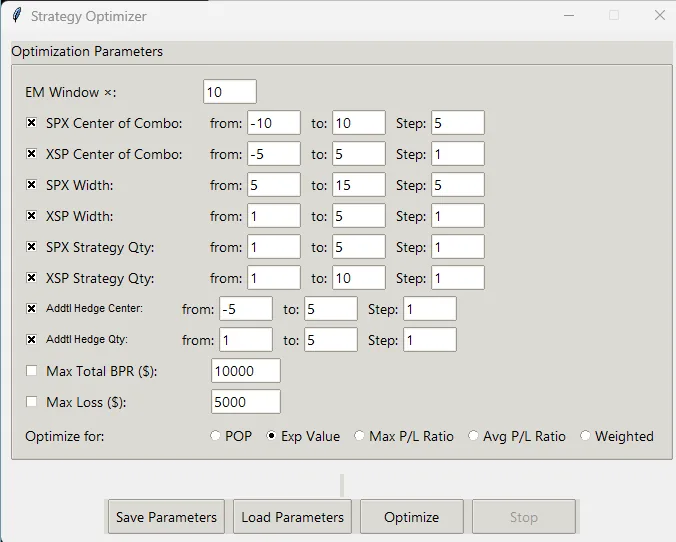Screen dimensions: 676x542
Task: Edit XSP Center of Combo to field
Action: click(x=359, y=154)
